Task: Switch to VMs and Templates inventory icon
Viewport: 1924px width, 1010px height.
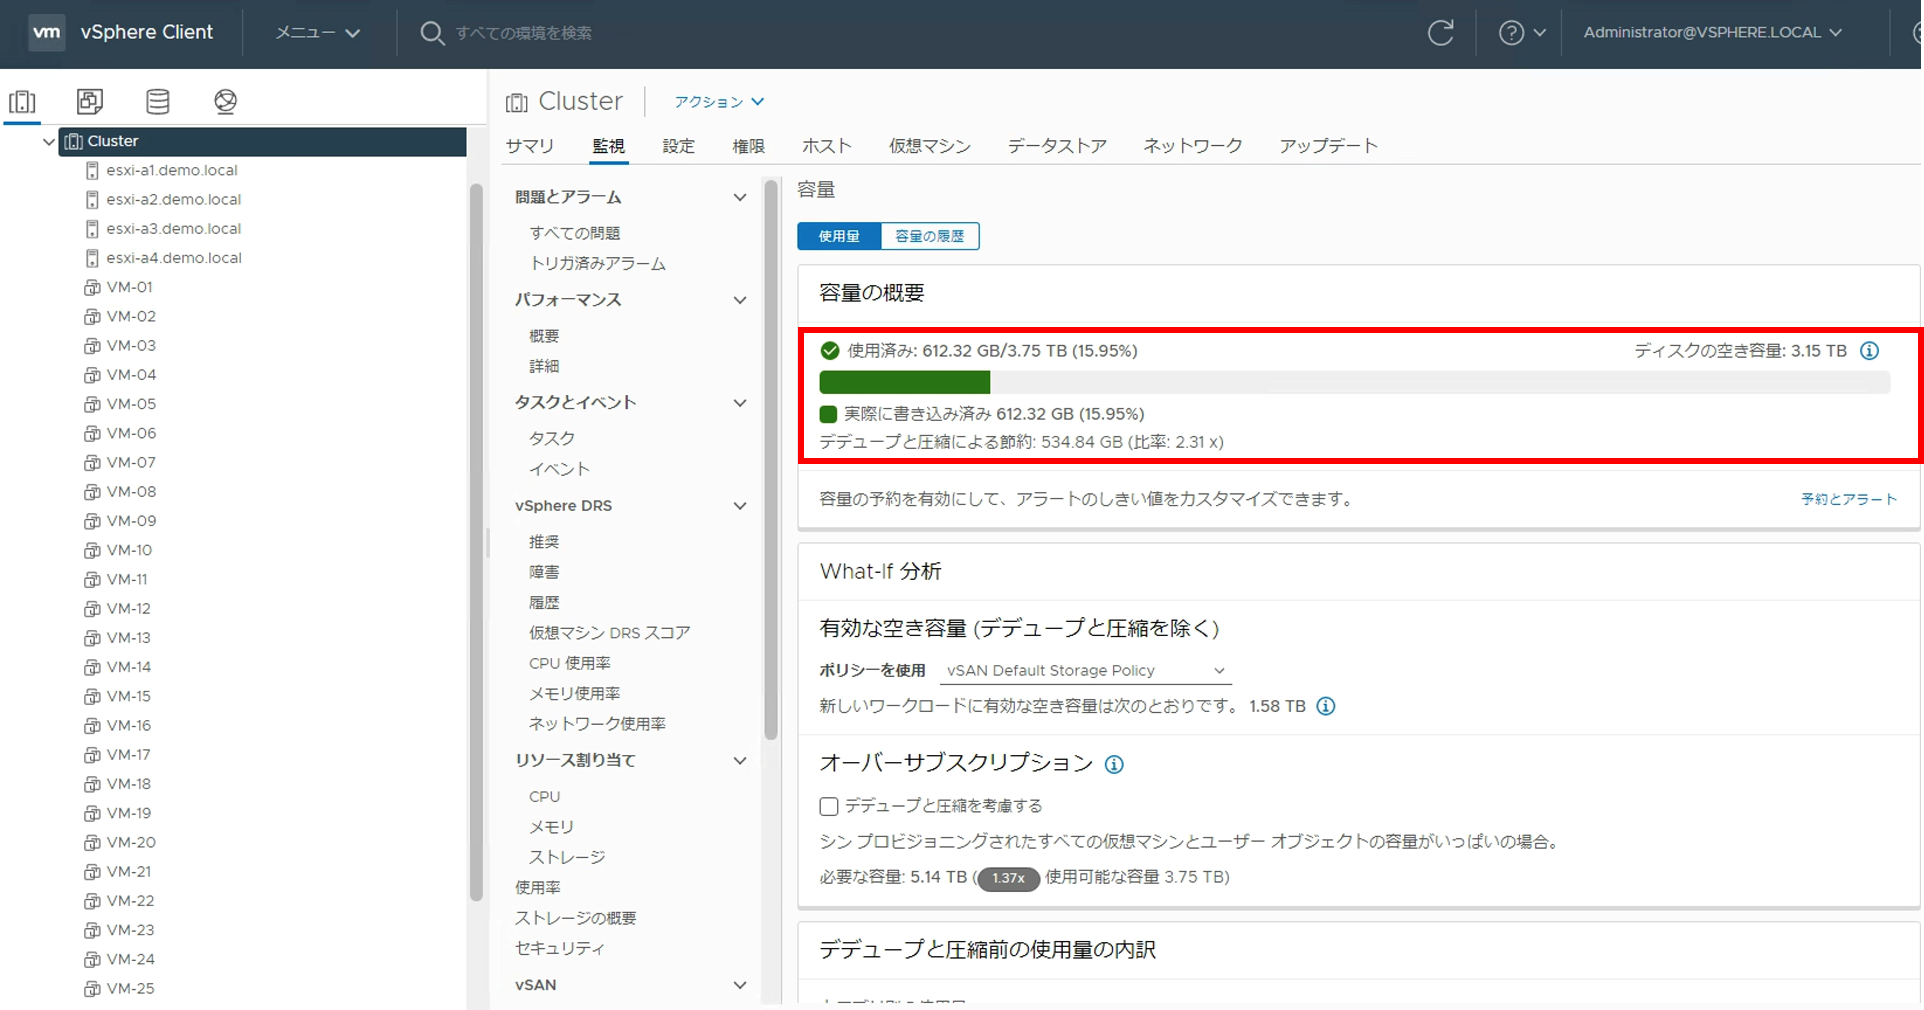Action: pos(90,101)
